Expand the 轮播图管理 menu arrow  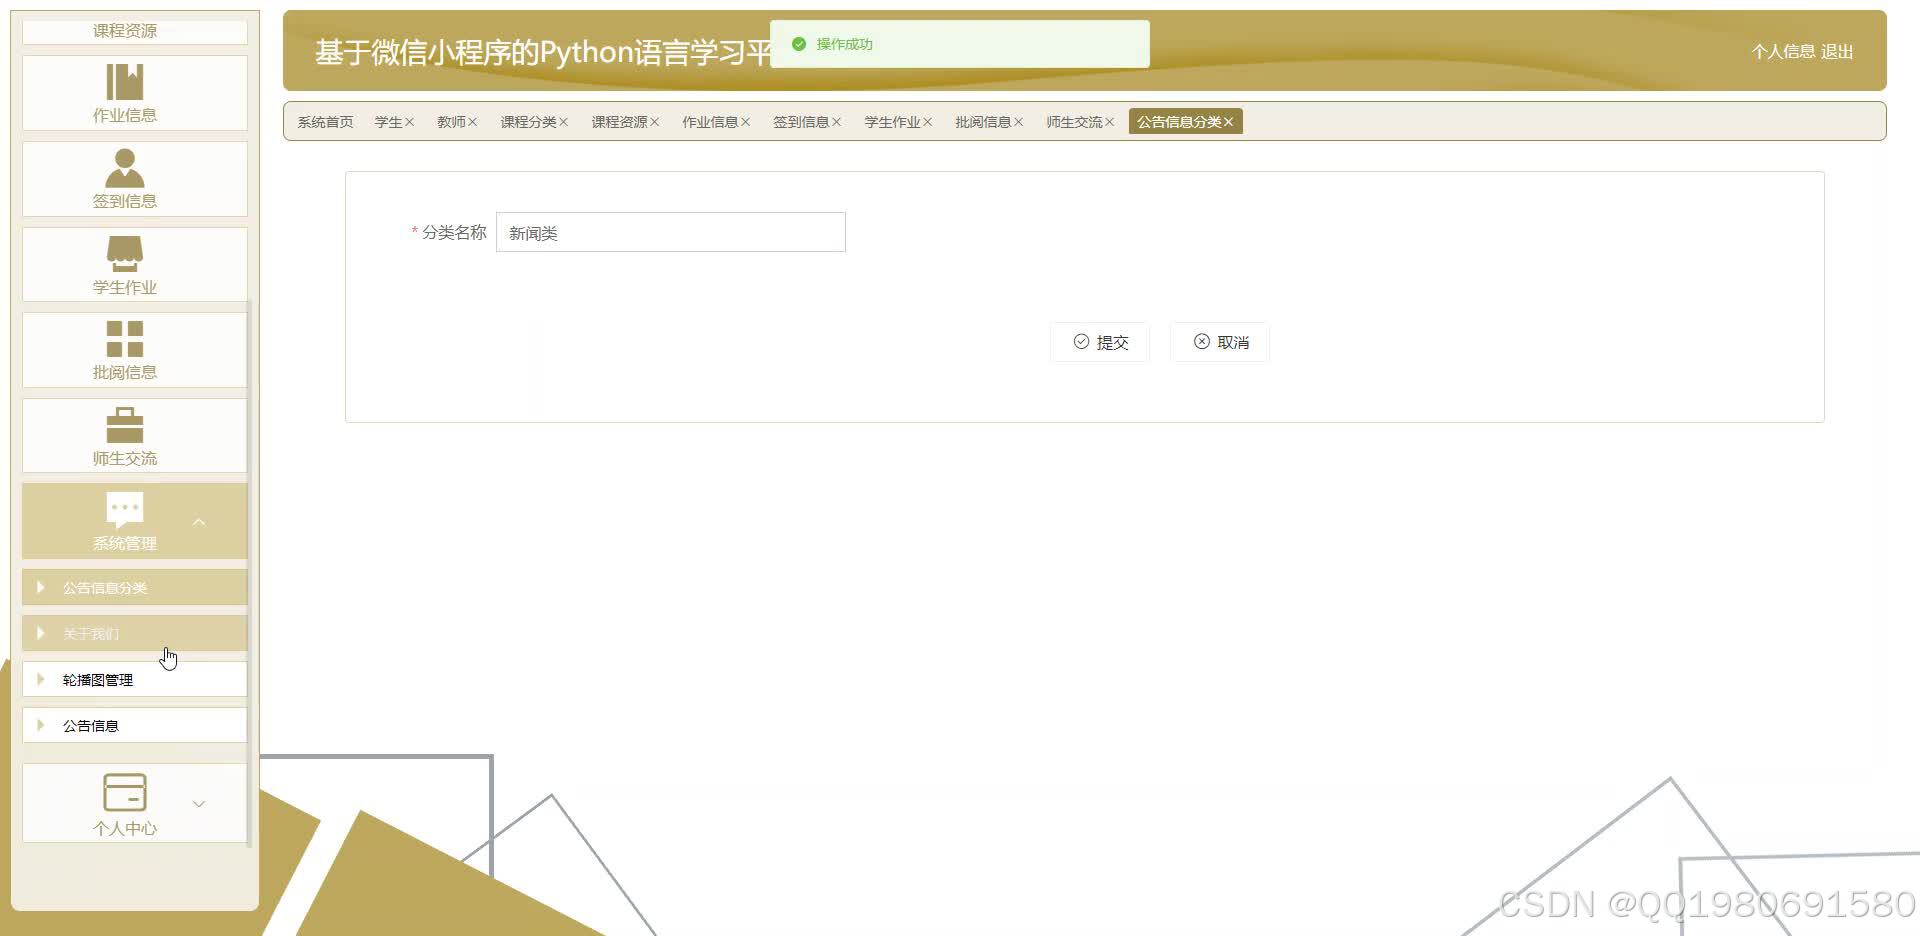41,679
